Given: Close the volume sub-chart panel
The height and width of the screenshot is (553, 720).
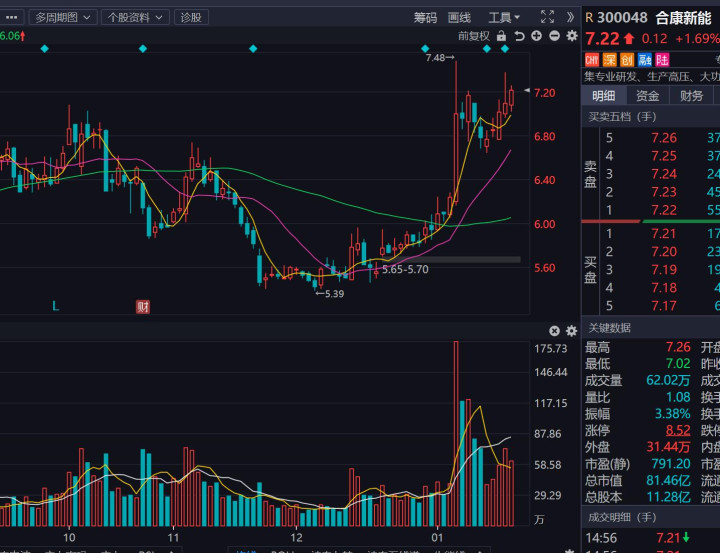Looking at the screenshot, I should [555, 331].
